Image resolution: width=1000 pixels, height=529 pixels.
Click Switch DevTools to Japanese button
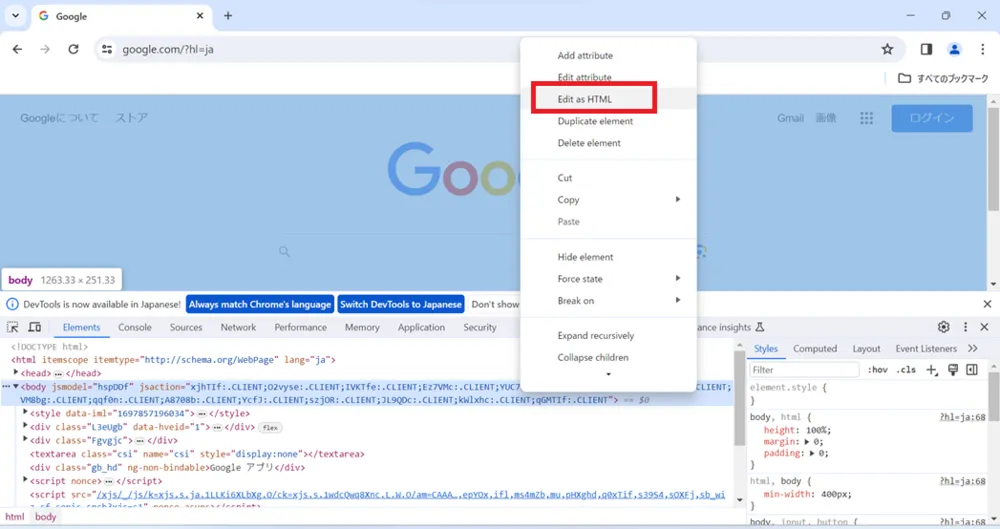401,304
